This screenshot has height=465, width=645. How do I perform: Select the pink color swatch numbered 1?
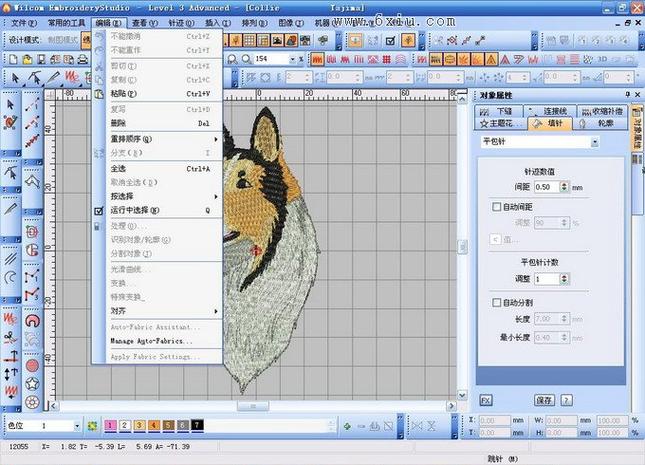110,426
